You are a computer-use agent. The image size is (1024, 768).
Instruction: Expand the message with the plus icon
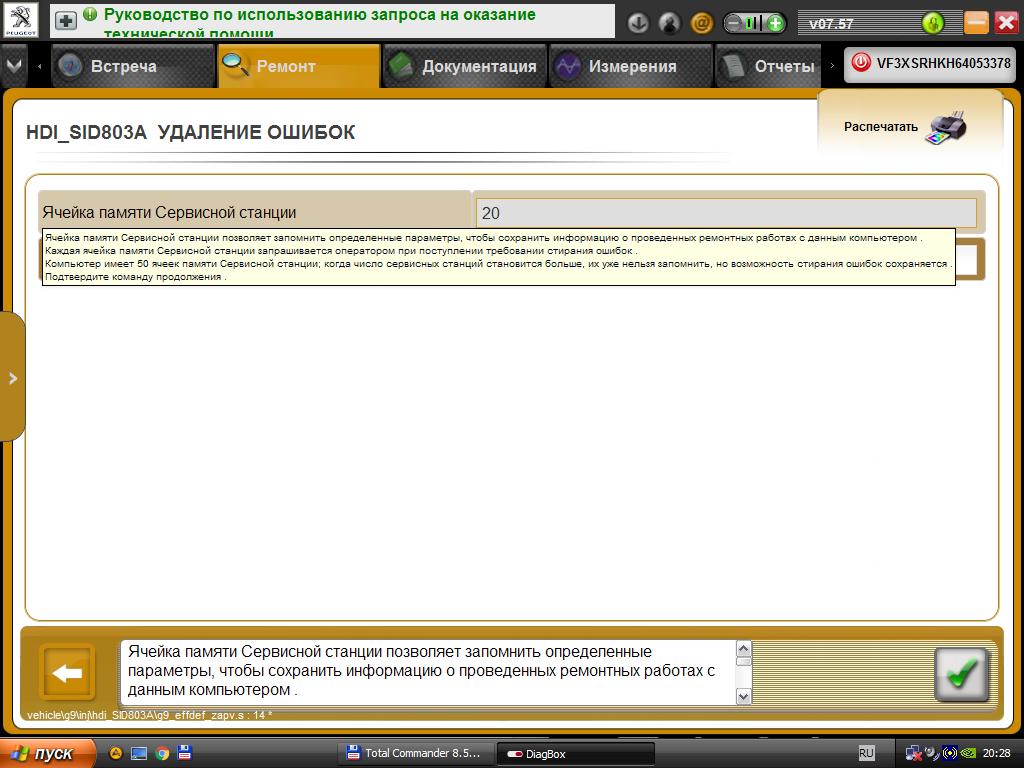pos(65,20)
